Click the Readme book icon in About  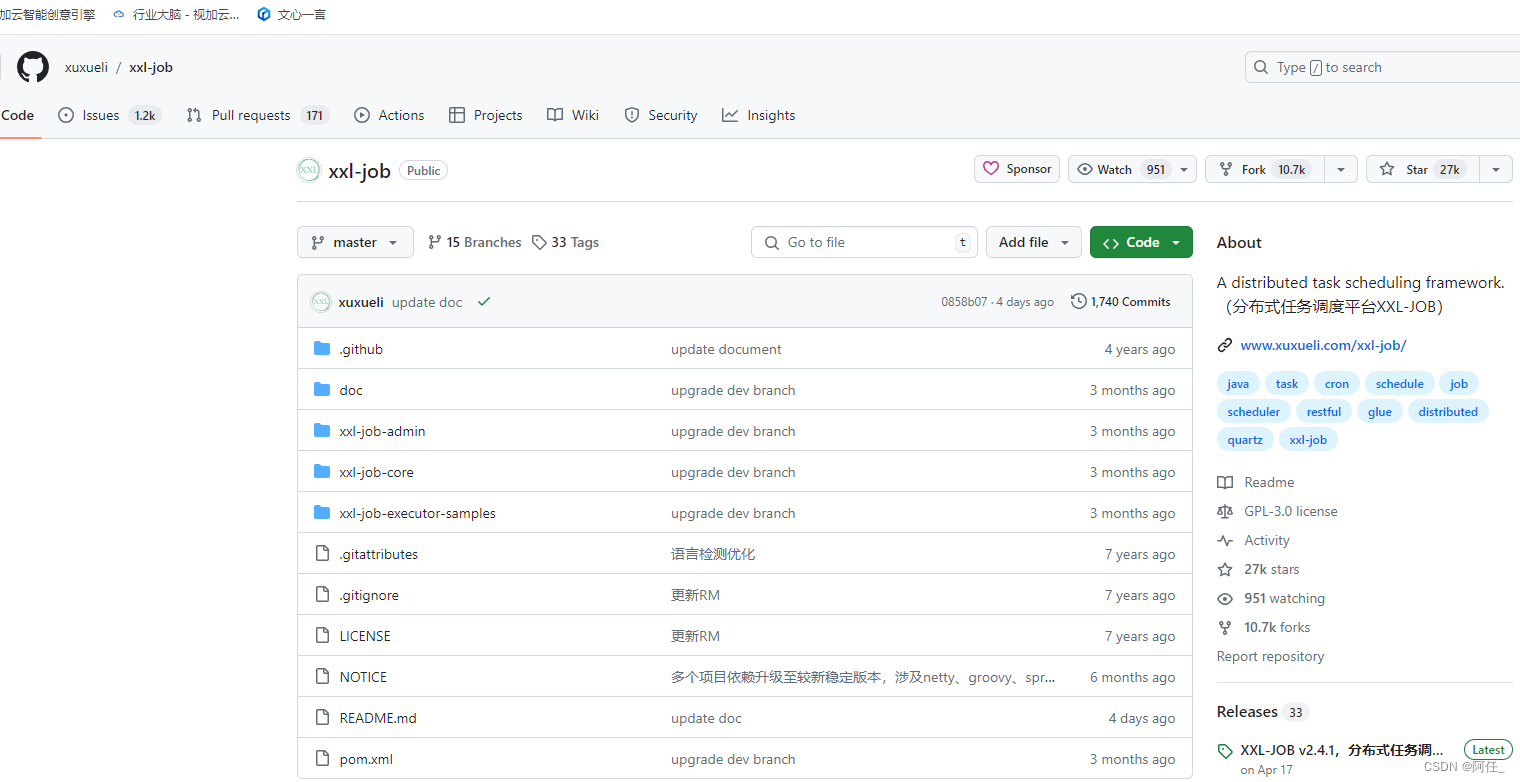(1225, 482)
